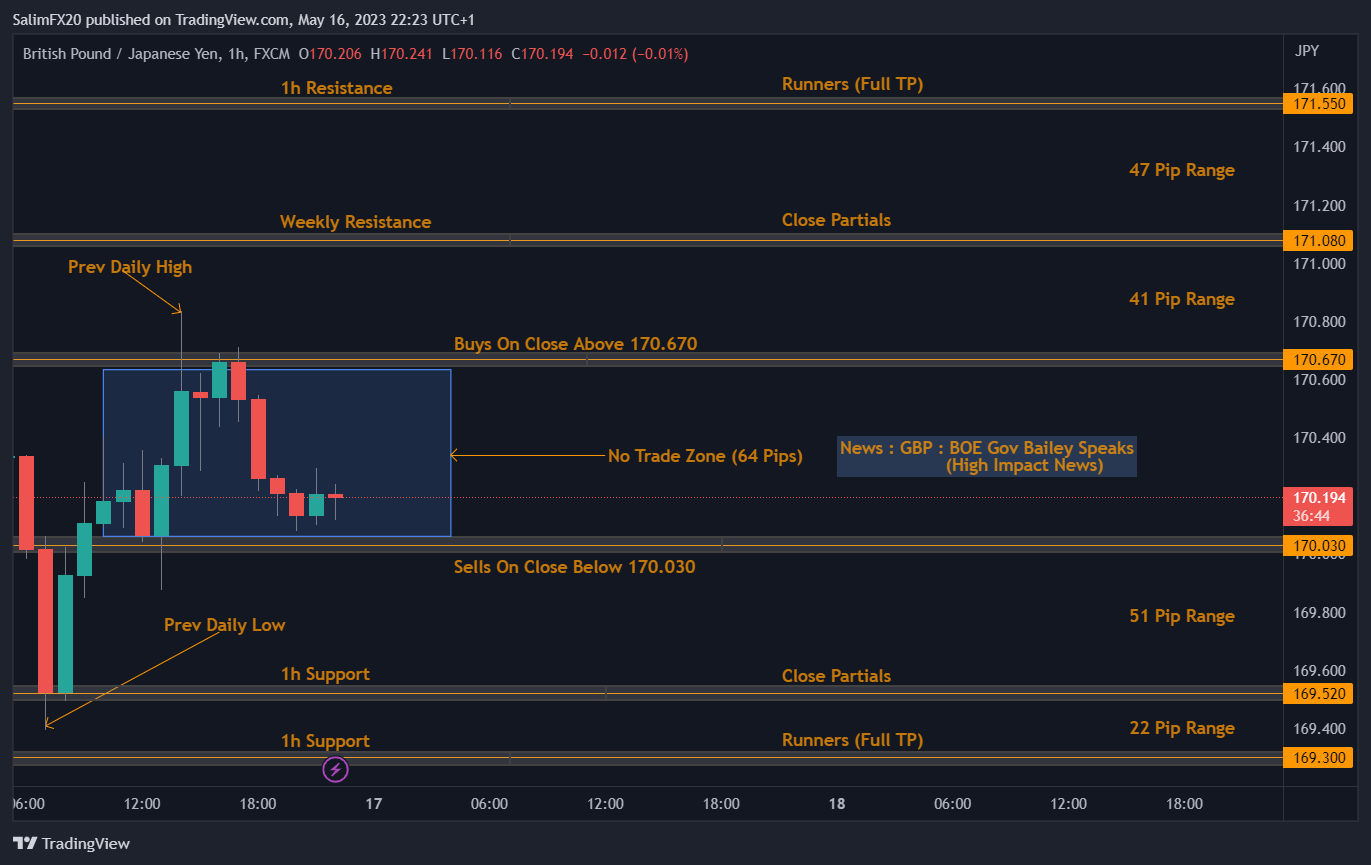The height and width of the screenshot is (865, 1371).
Task: Click the Weekly Resistance label
Action: point(355,222)
